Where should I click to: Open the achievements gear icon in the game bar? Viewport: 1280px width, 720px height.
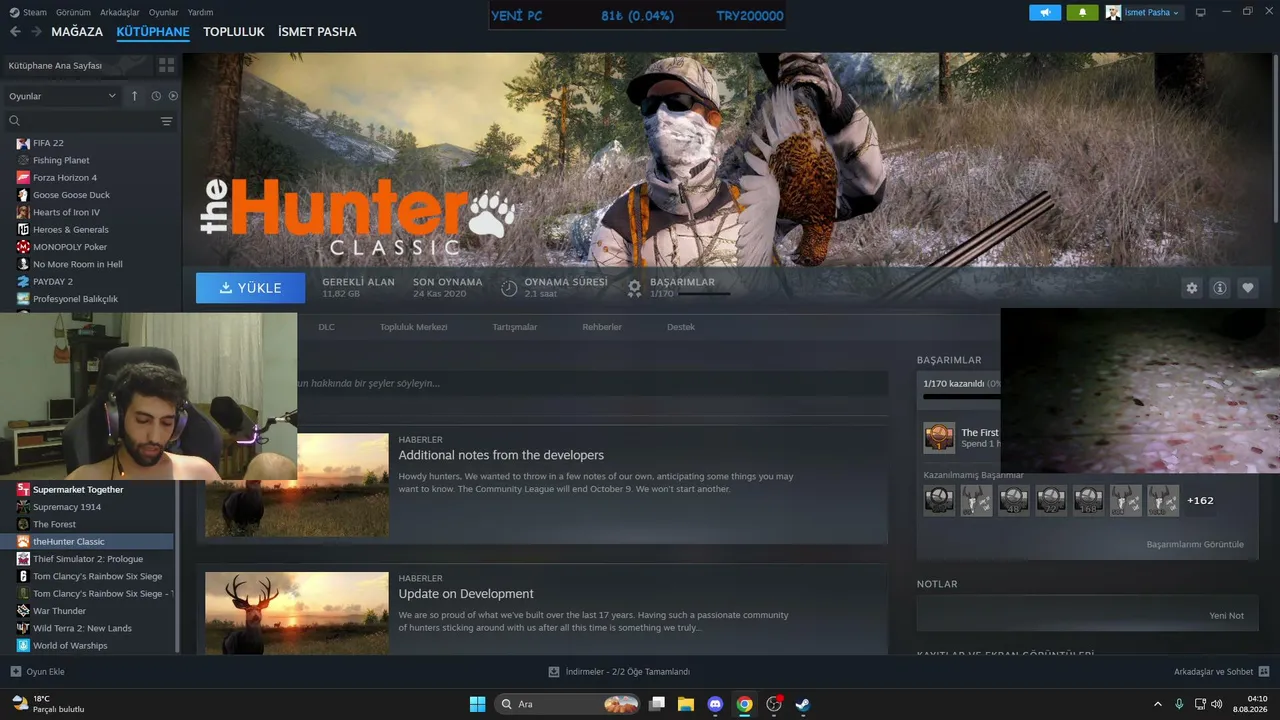634,288
